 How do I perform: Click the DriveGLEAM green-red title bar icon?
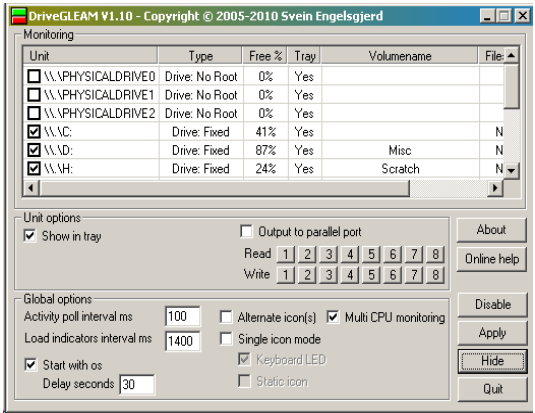point(19,16)
